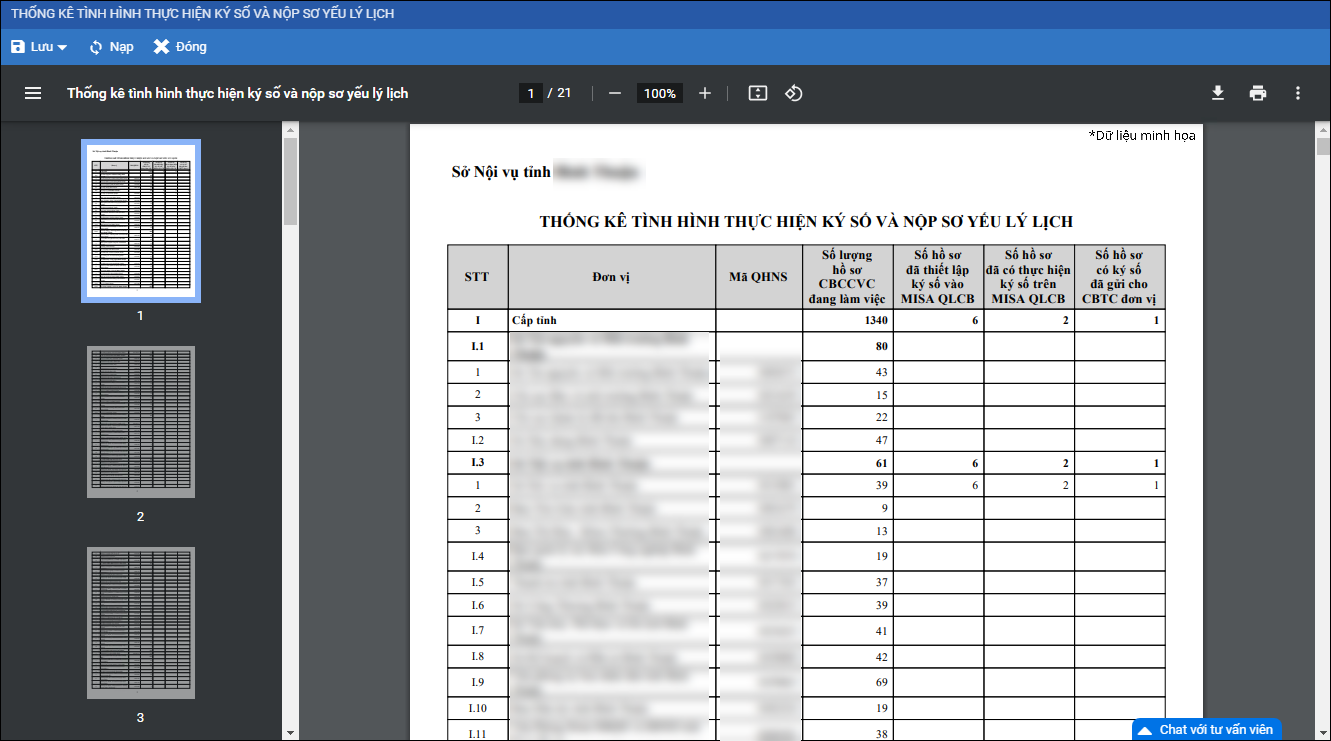Image resolution: width=1331 pixels, height=741 pixels.
Task: Open the PDF viewer more actions menu
Action: click(x=1298, y=93)
